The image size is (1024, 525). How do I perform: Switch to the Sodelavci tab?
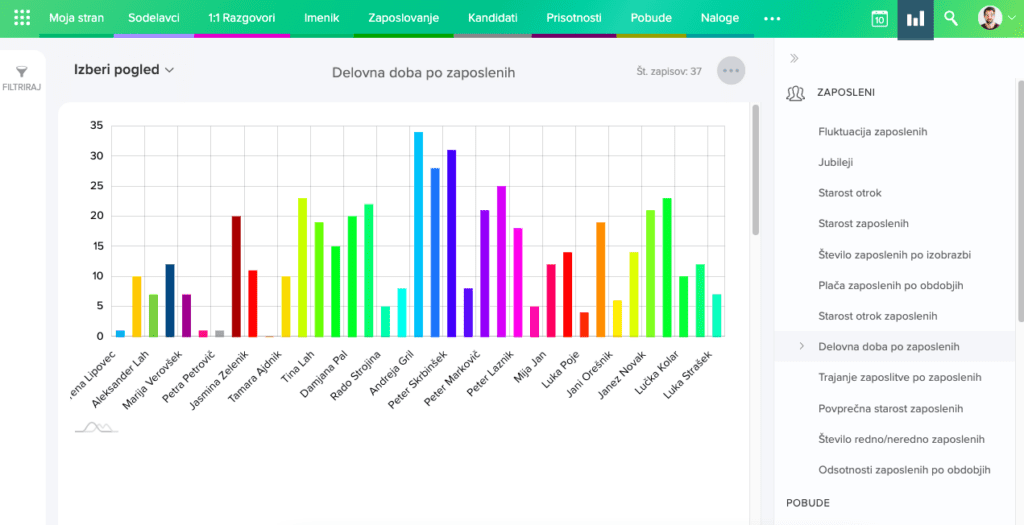tap(154, 18)
